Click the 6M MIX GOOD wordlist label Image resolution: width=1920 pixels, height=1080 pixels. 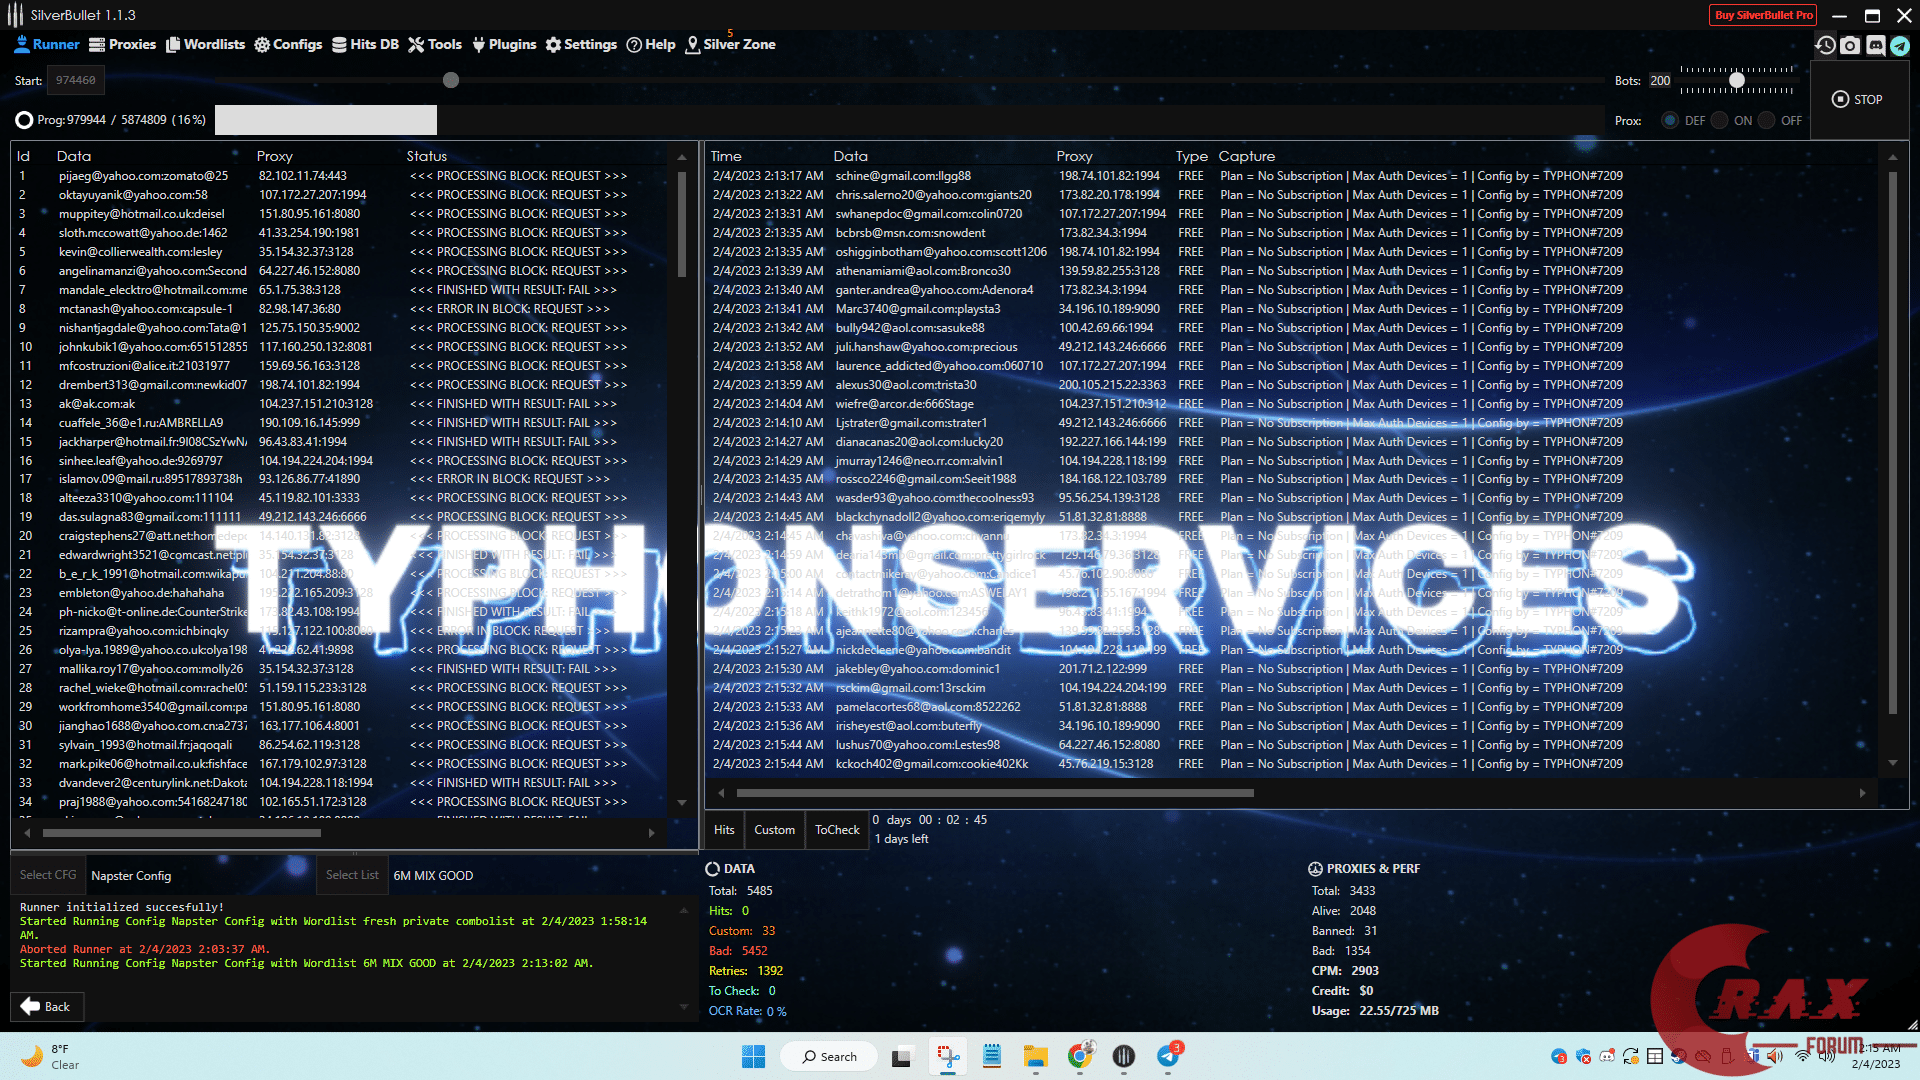[433, 876]
